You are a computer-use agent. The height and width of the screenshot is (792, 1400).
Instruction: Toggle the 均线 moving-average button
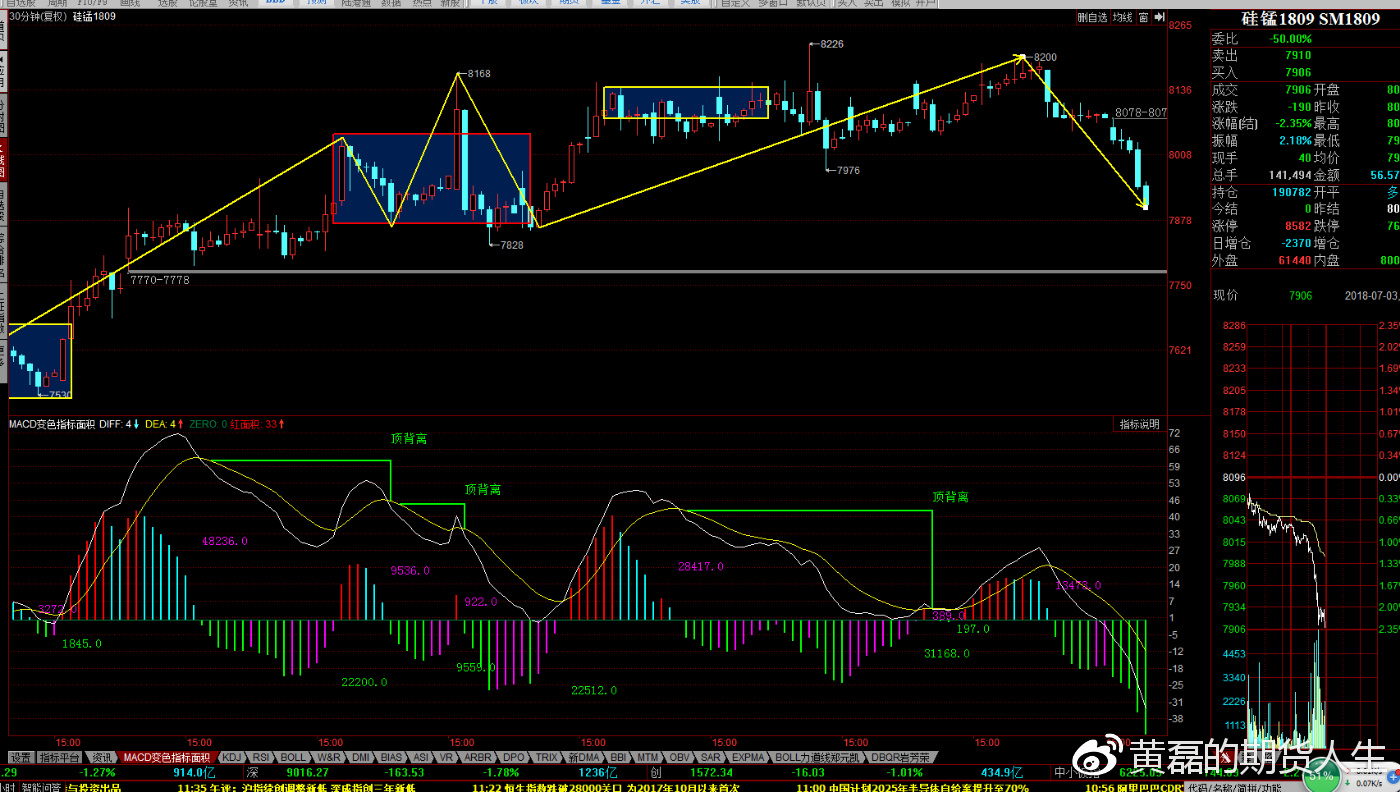pyautogui.click(x=1122, y=17)
